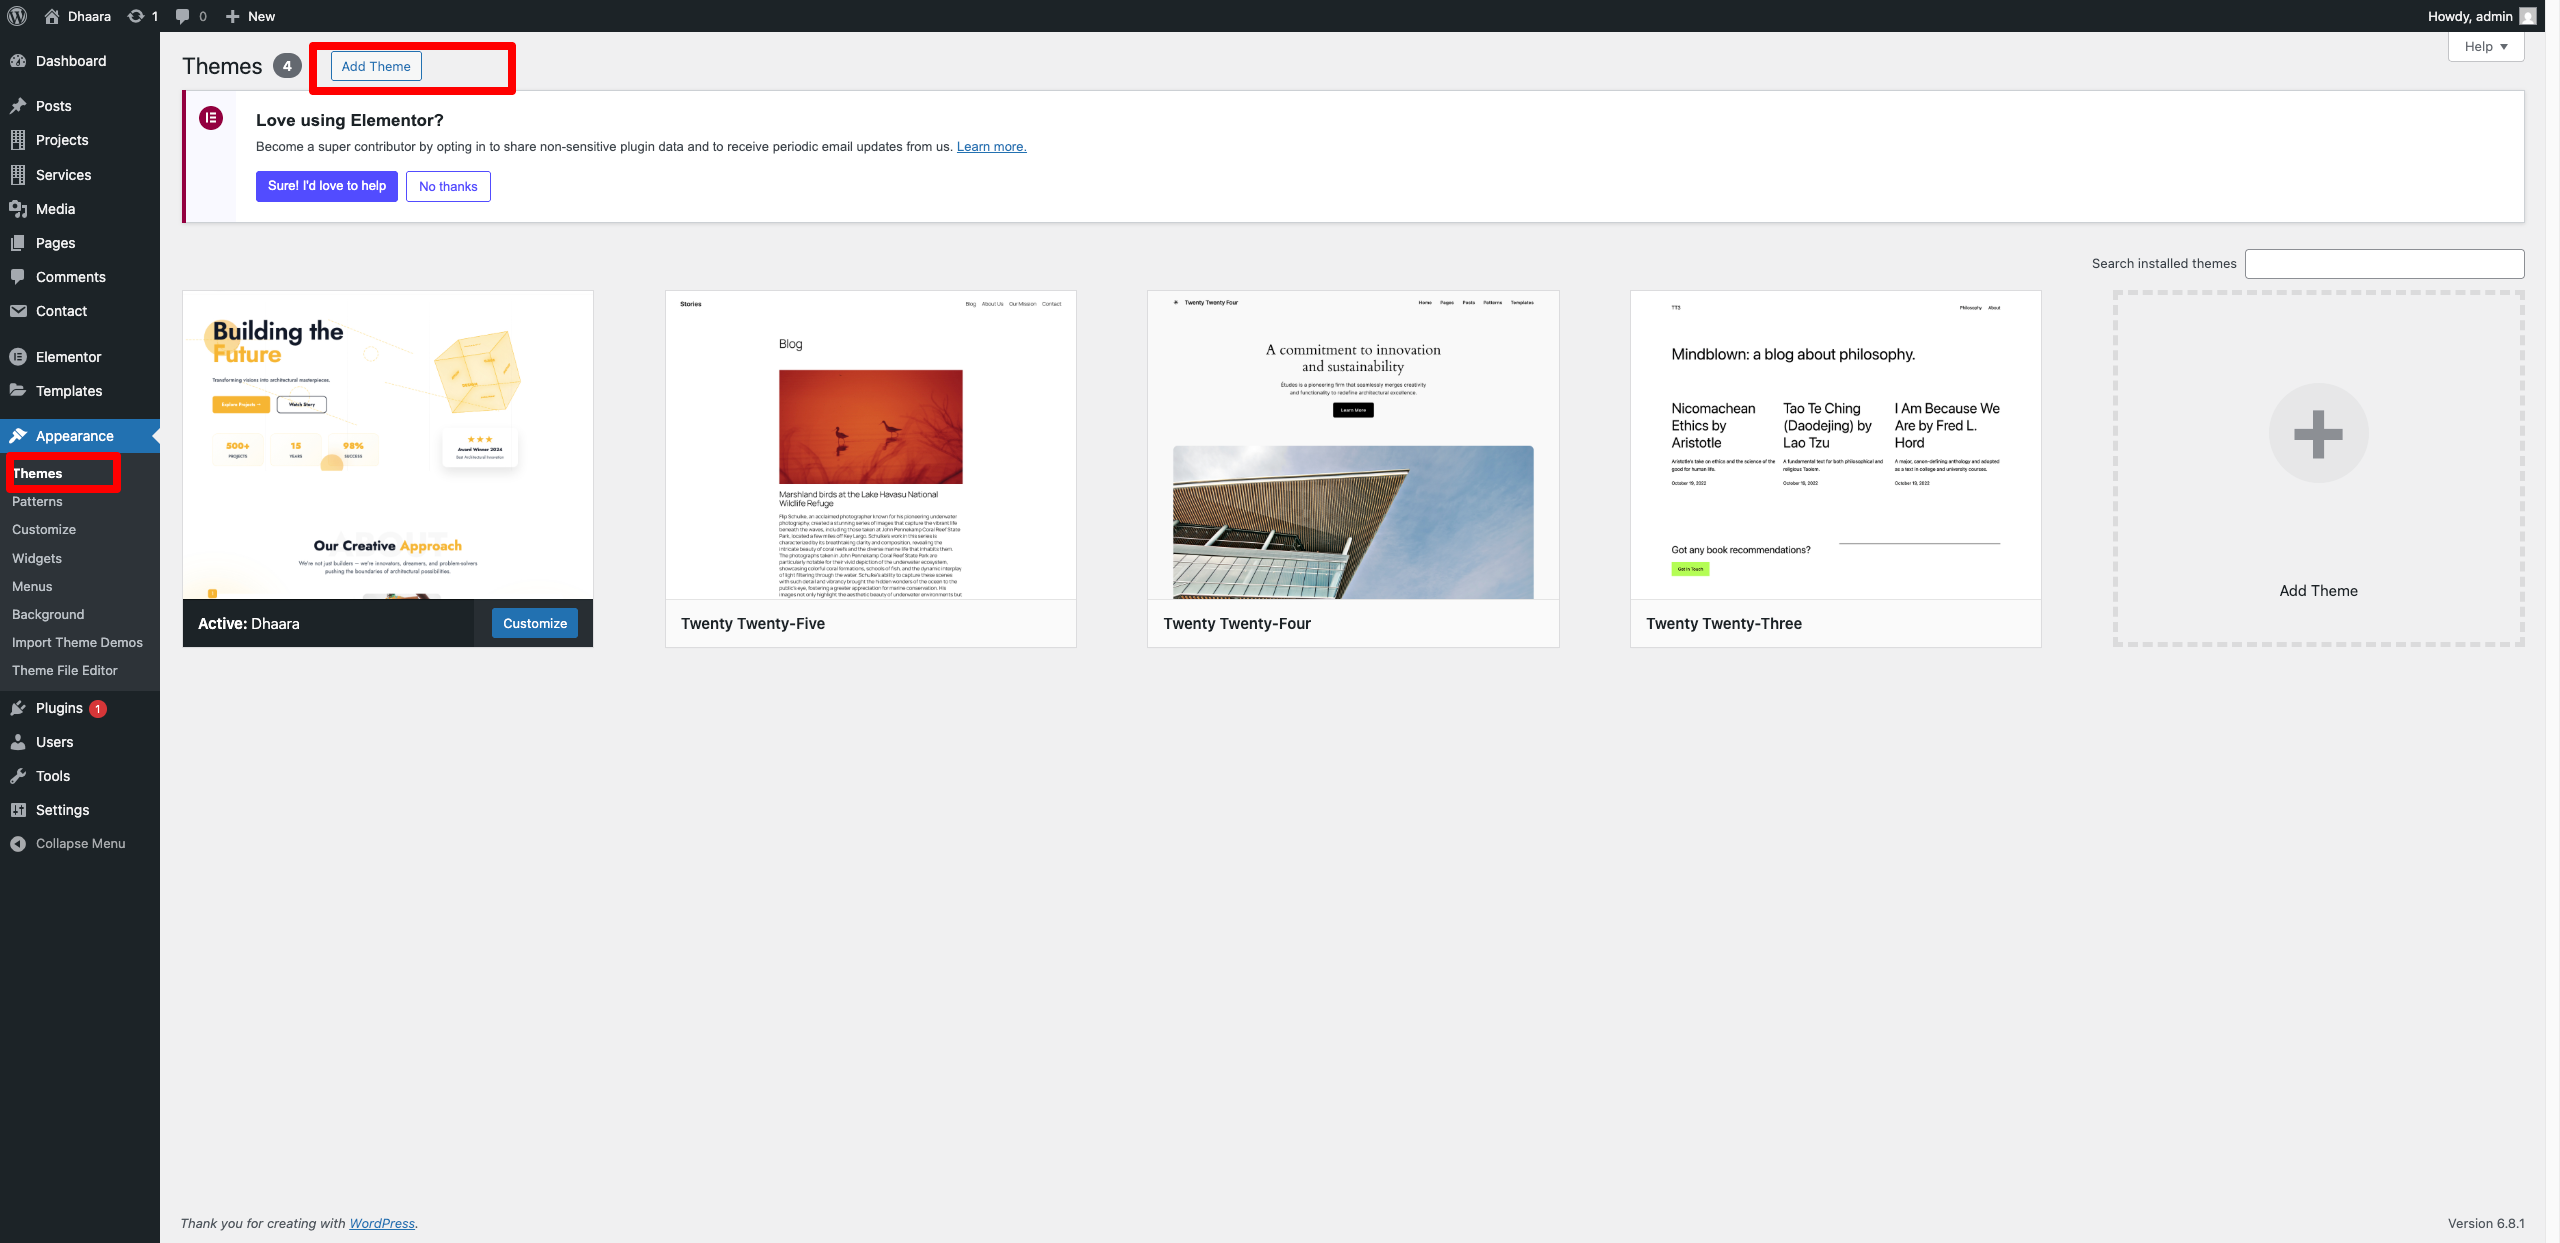
Task: Click the Dhaara home site icon
Action: 52,16
